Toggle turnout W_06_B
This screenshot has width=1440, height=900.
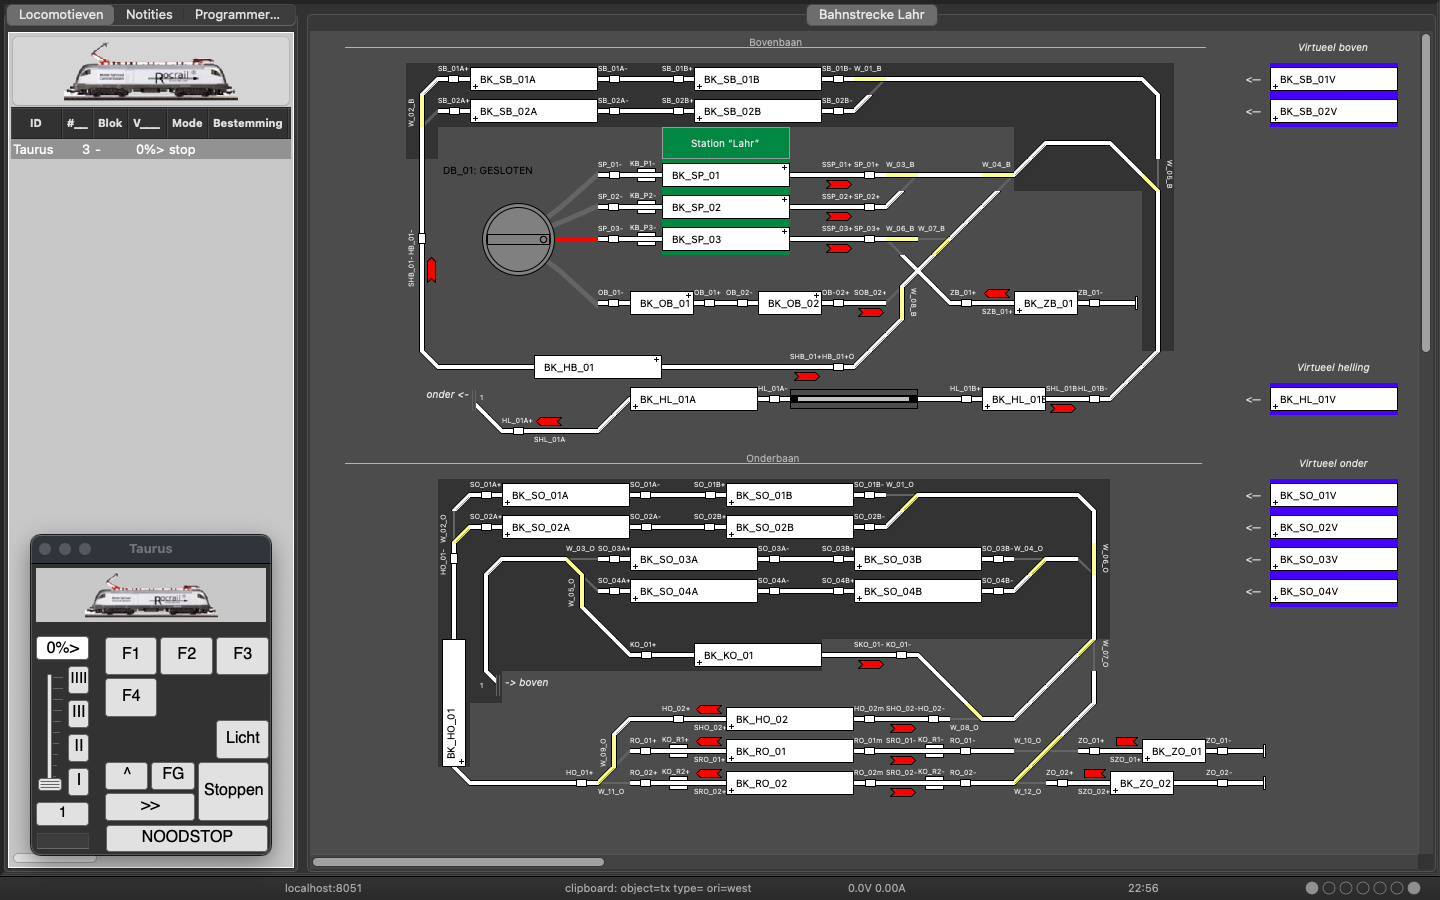pos(900,239)
